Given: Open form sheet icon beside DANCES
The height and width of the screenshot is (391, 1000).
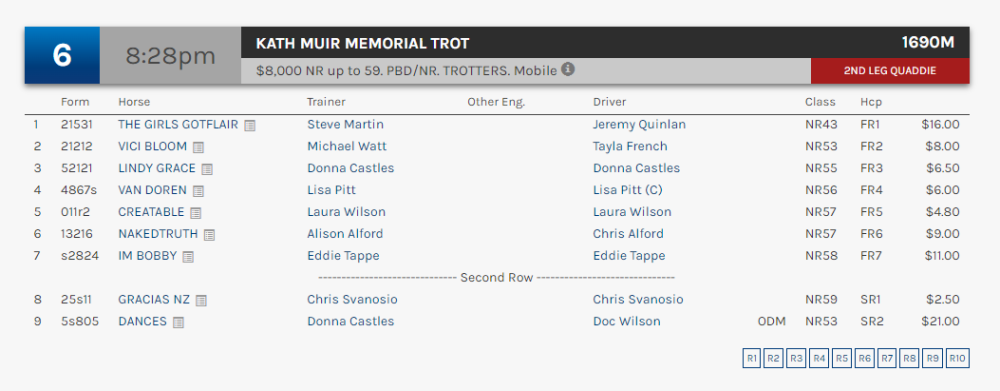Looking at the screenshot, I should click(179, 322).
